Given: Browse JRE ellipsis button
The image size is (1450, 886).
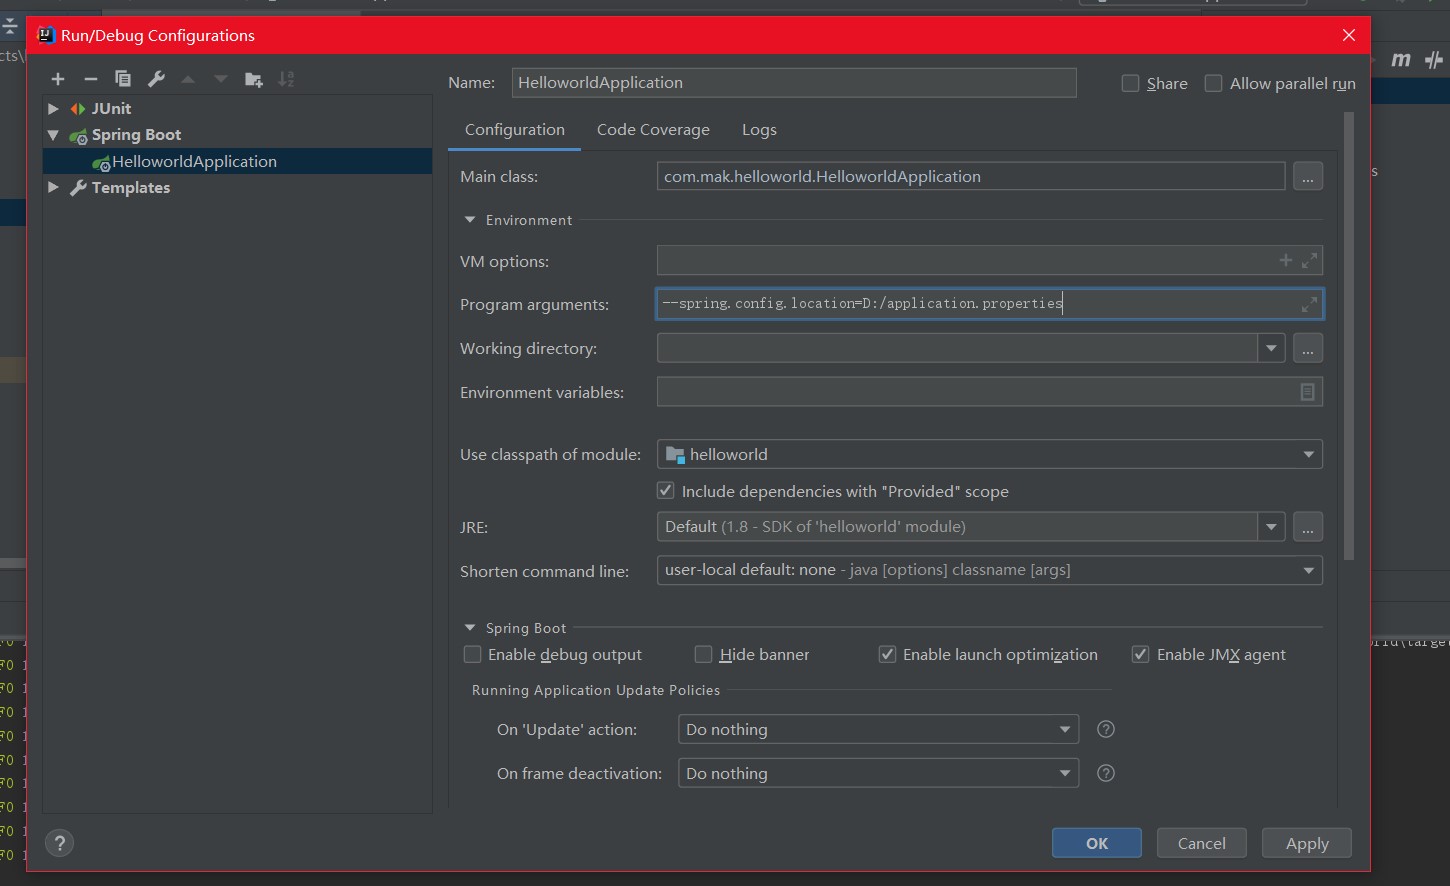Looking at the screenshot, I should [x=1308, y=526].
